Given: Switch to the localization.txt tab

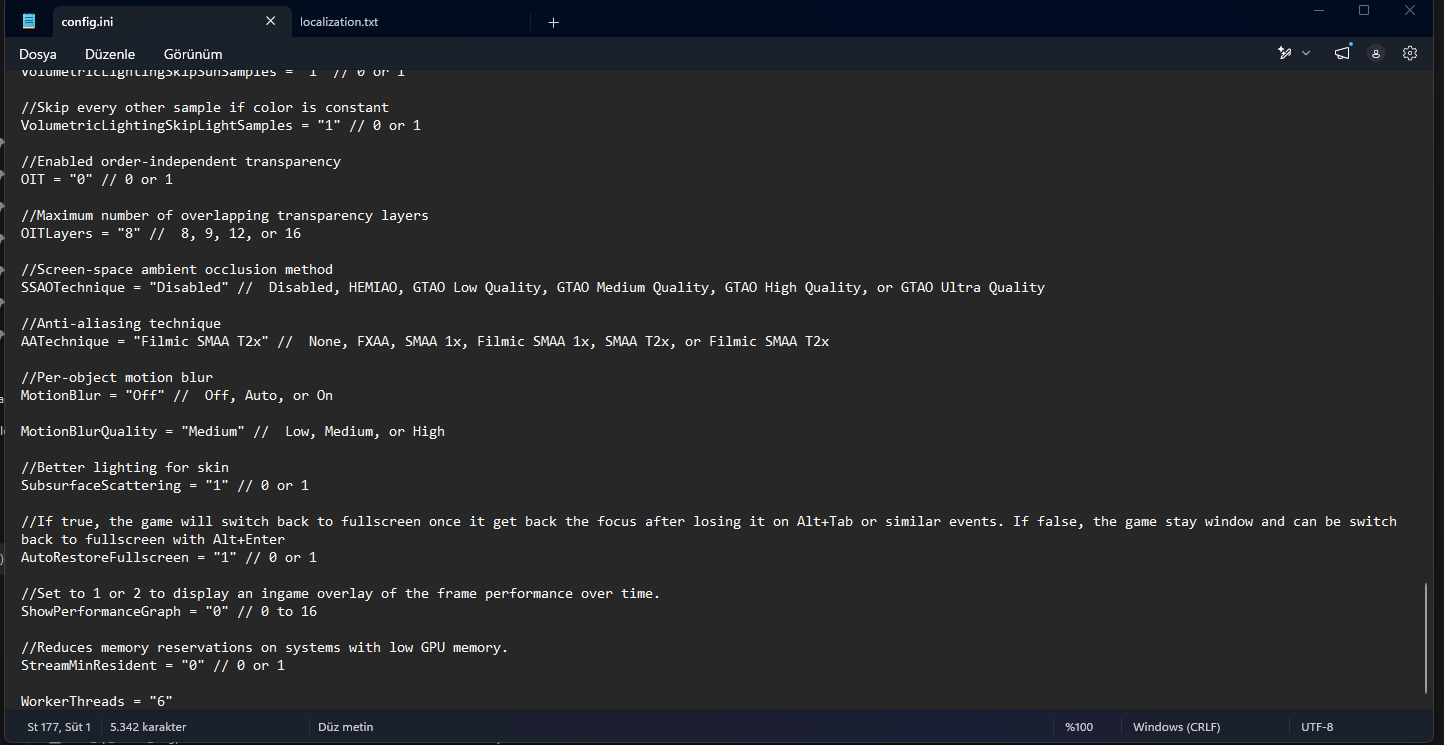Looking at the screenshot, I should [339, 22].
